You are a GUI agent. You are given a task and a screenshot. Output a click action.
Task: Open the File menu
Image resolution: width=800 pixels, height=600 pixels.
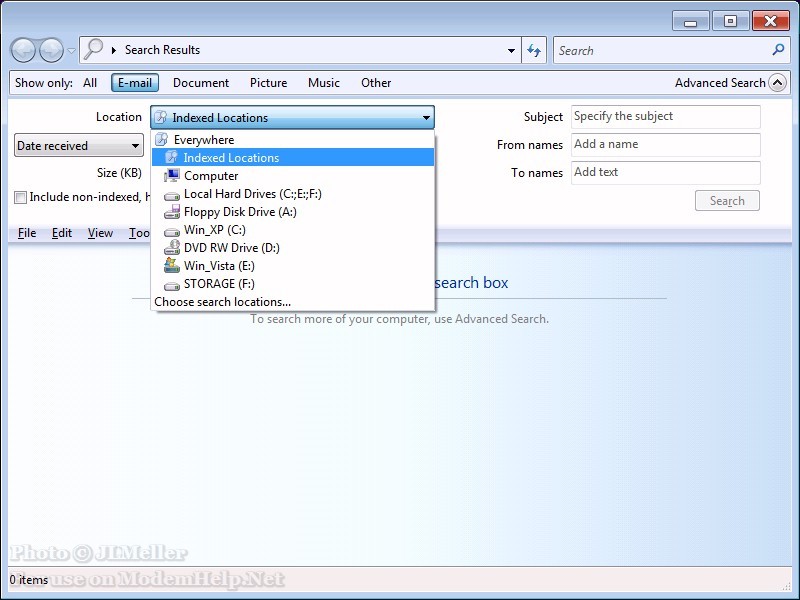[x=27, y=233]
